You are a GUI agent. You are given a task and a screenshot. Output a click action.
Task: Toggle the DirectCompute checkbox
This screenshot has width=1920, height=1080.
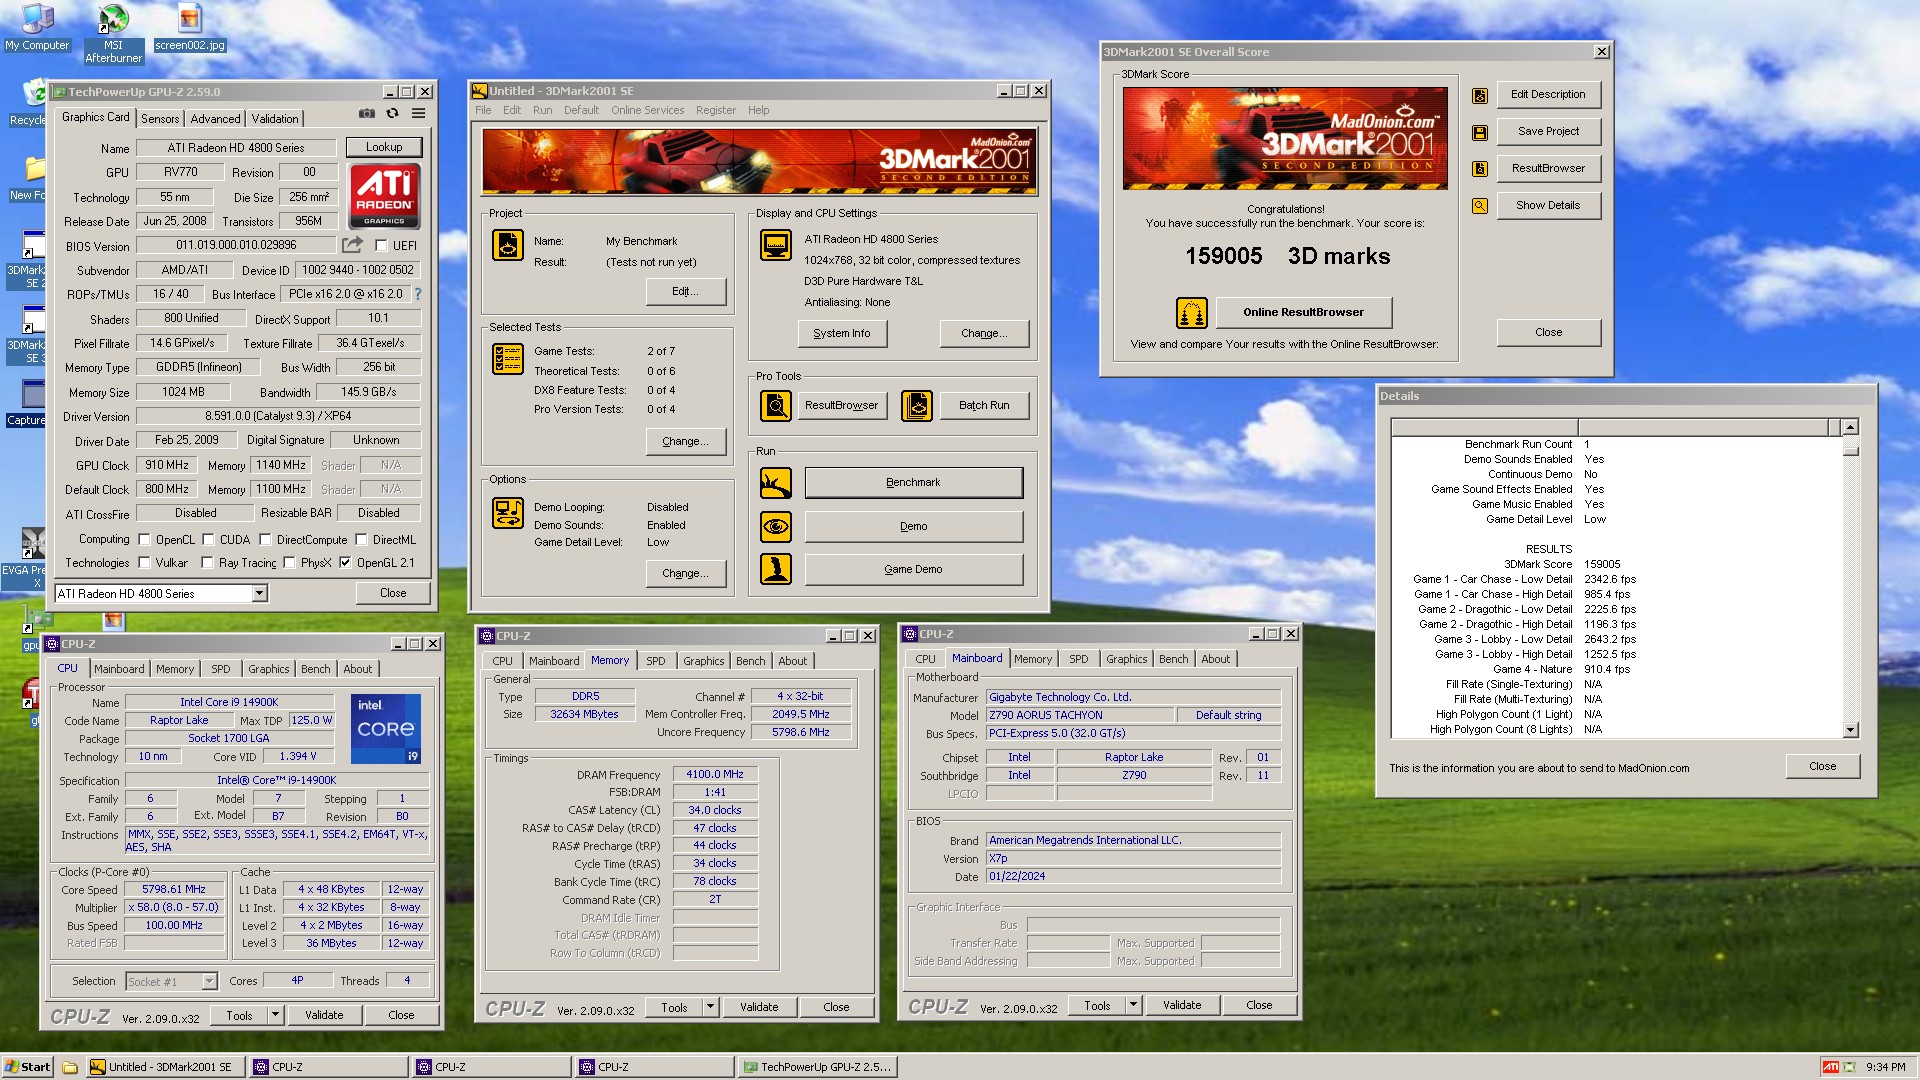[265, 540]
